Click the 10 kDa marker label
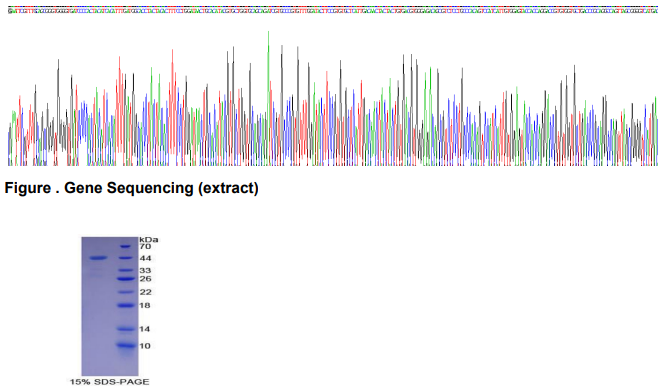Screen dimensions: 666x392 pos(145,346)
